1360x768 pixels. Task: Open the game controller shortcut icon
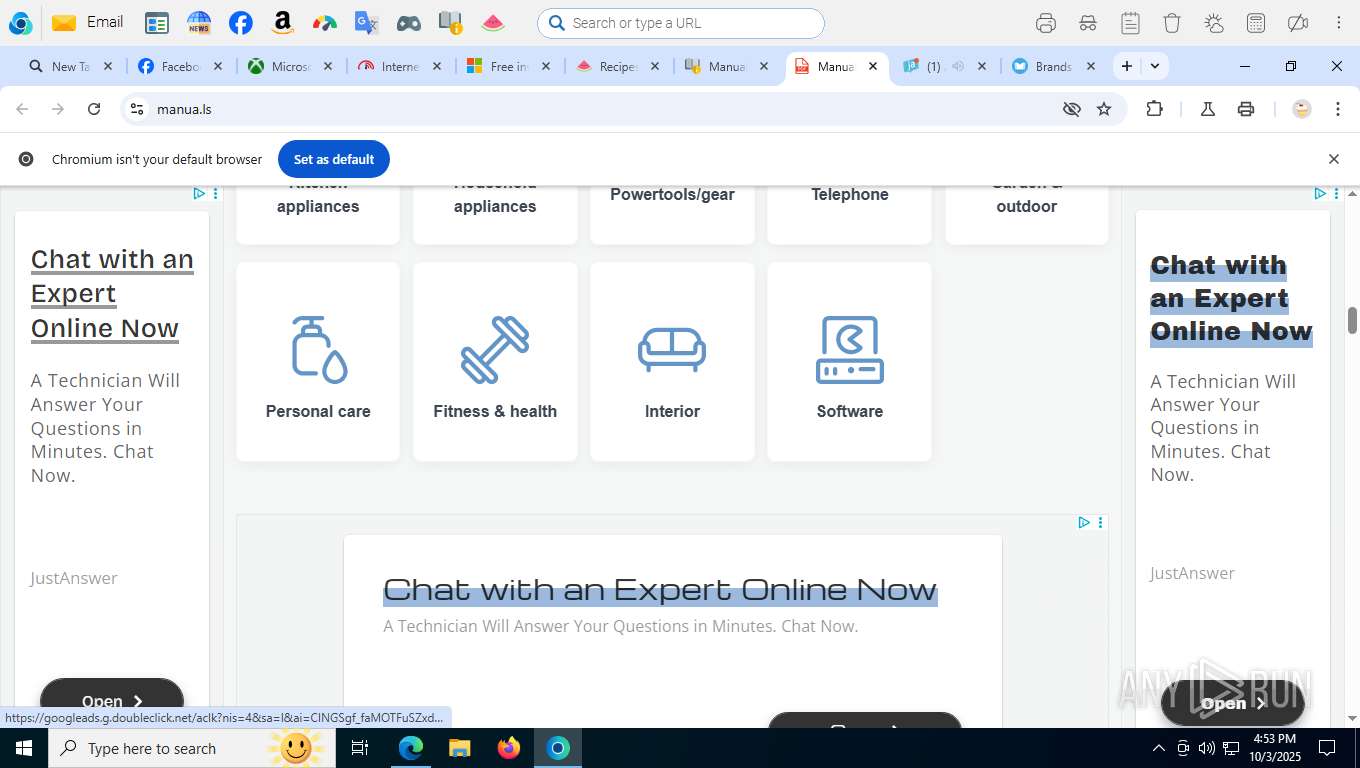pos(408,23)
